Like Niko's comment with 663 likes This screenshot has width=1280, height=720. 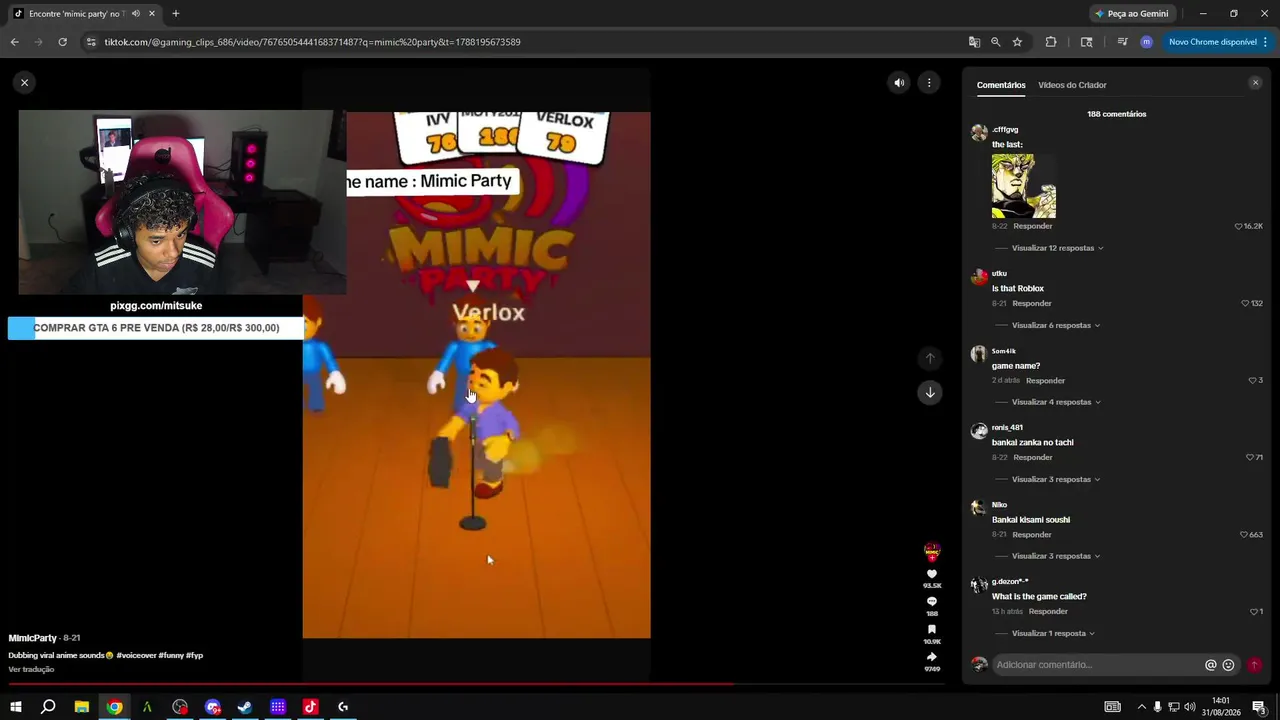point(1244,534)
